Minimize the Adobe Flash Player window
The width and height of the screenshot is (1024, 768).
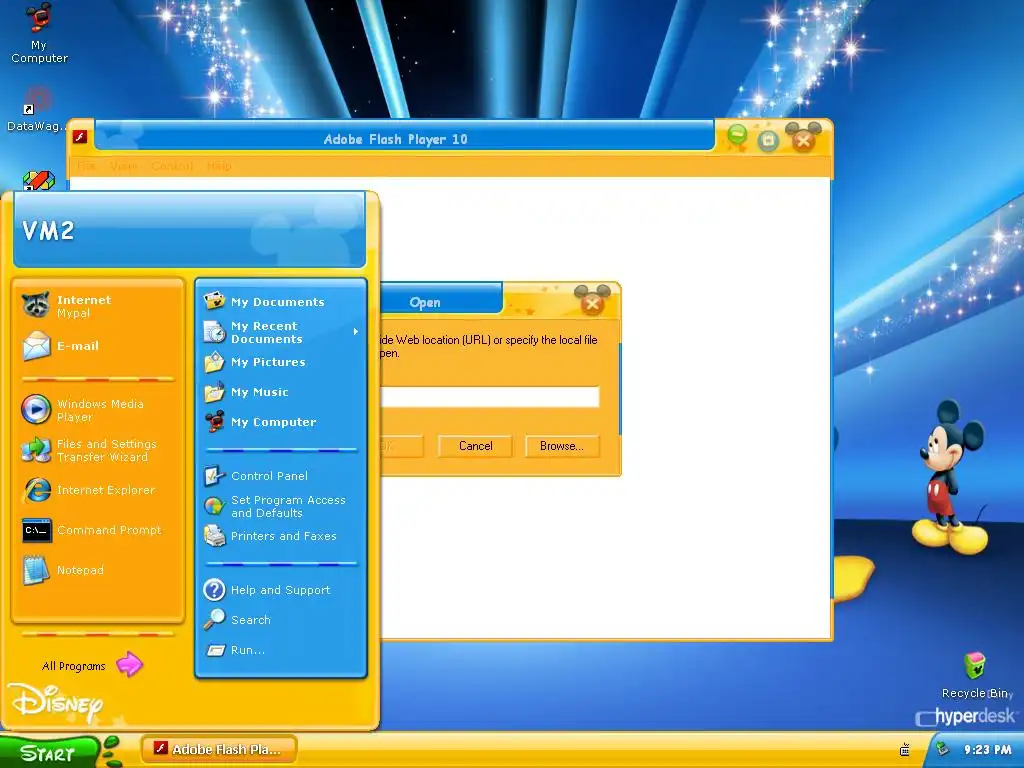tap(737, 136)
